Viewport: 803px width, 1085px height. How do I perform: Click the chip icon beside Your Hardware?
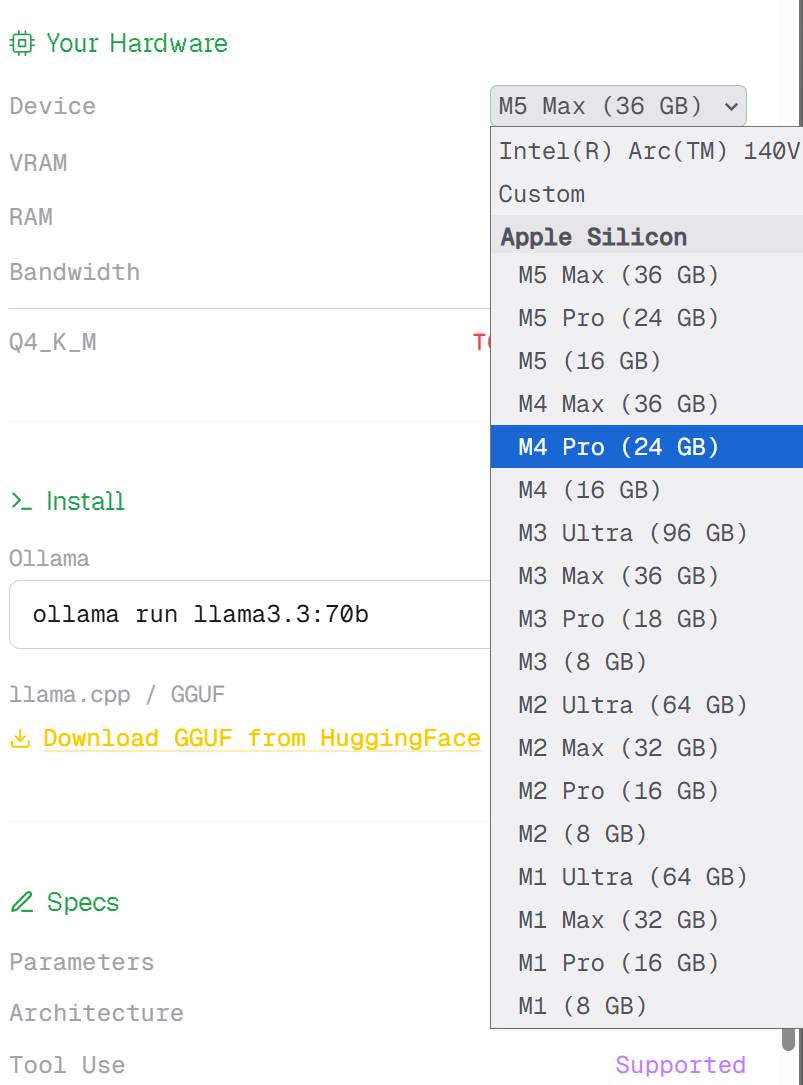tap(22, 43)
